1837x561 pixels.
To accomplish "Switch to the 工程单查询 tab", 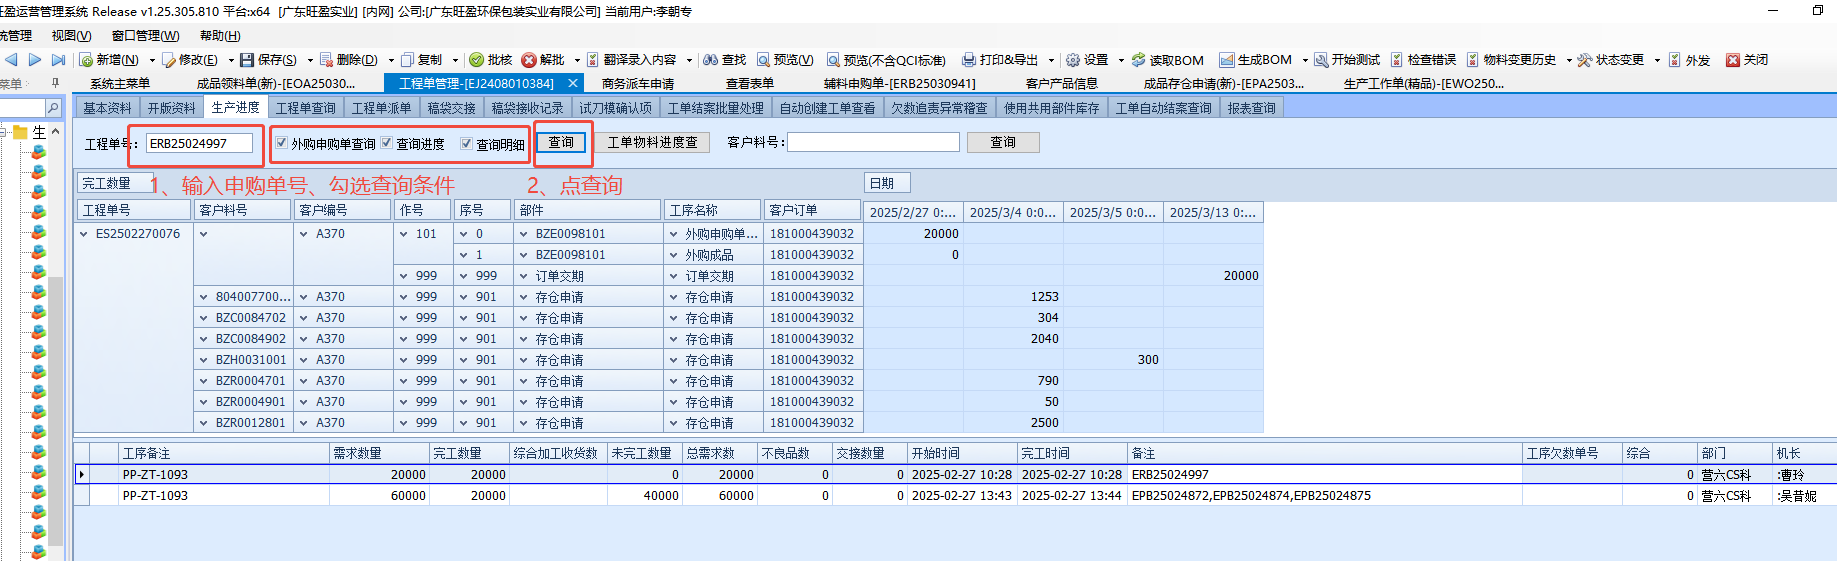I will click(x=306, y=108).
